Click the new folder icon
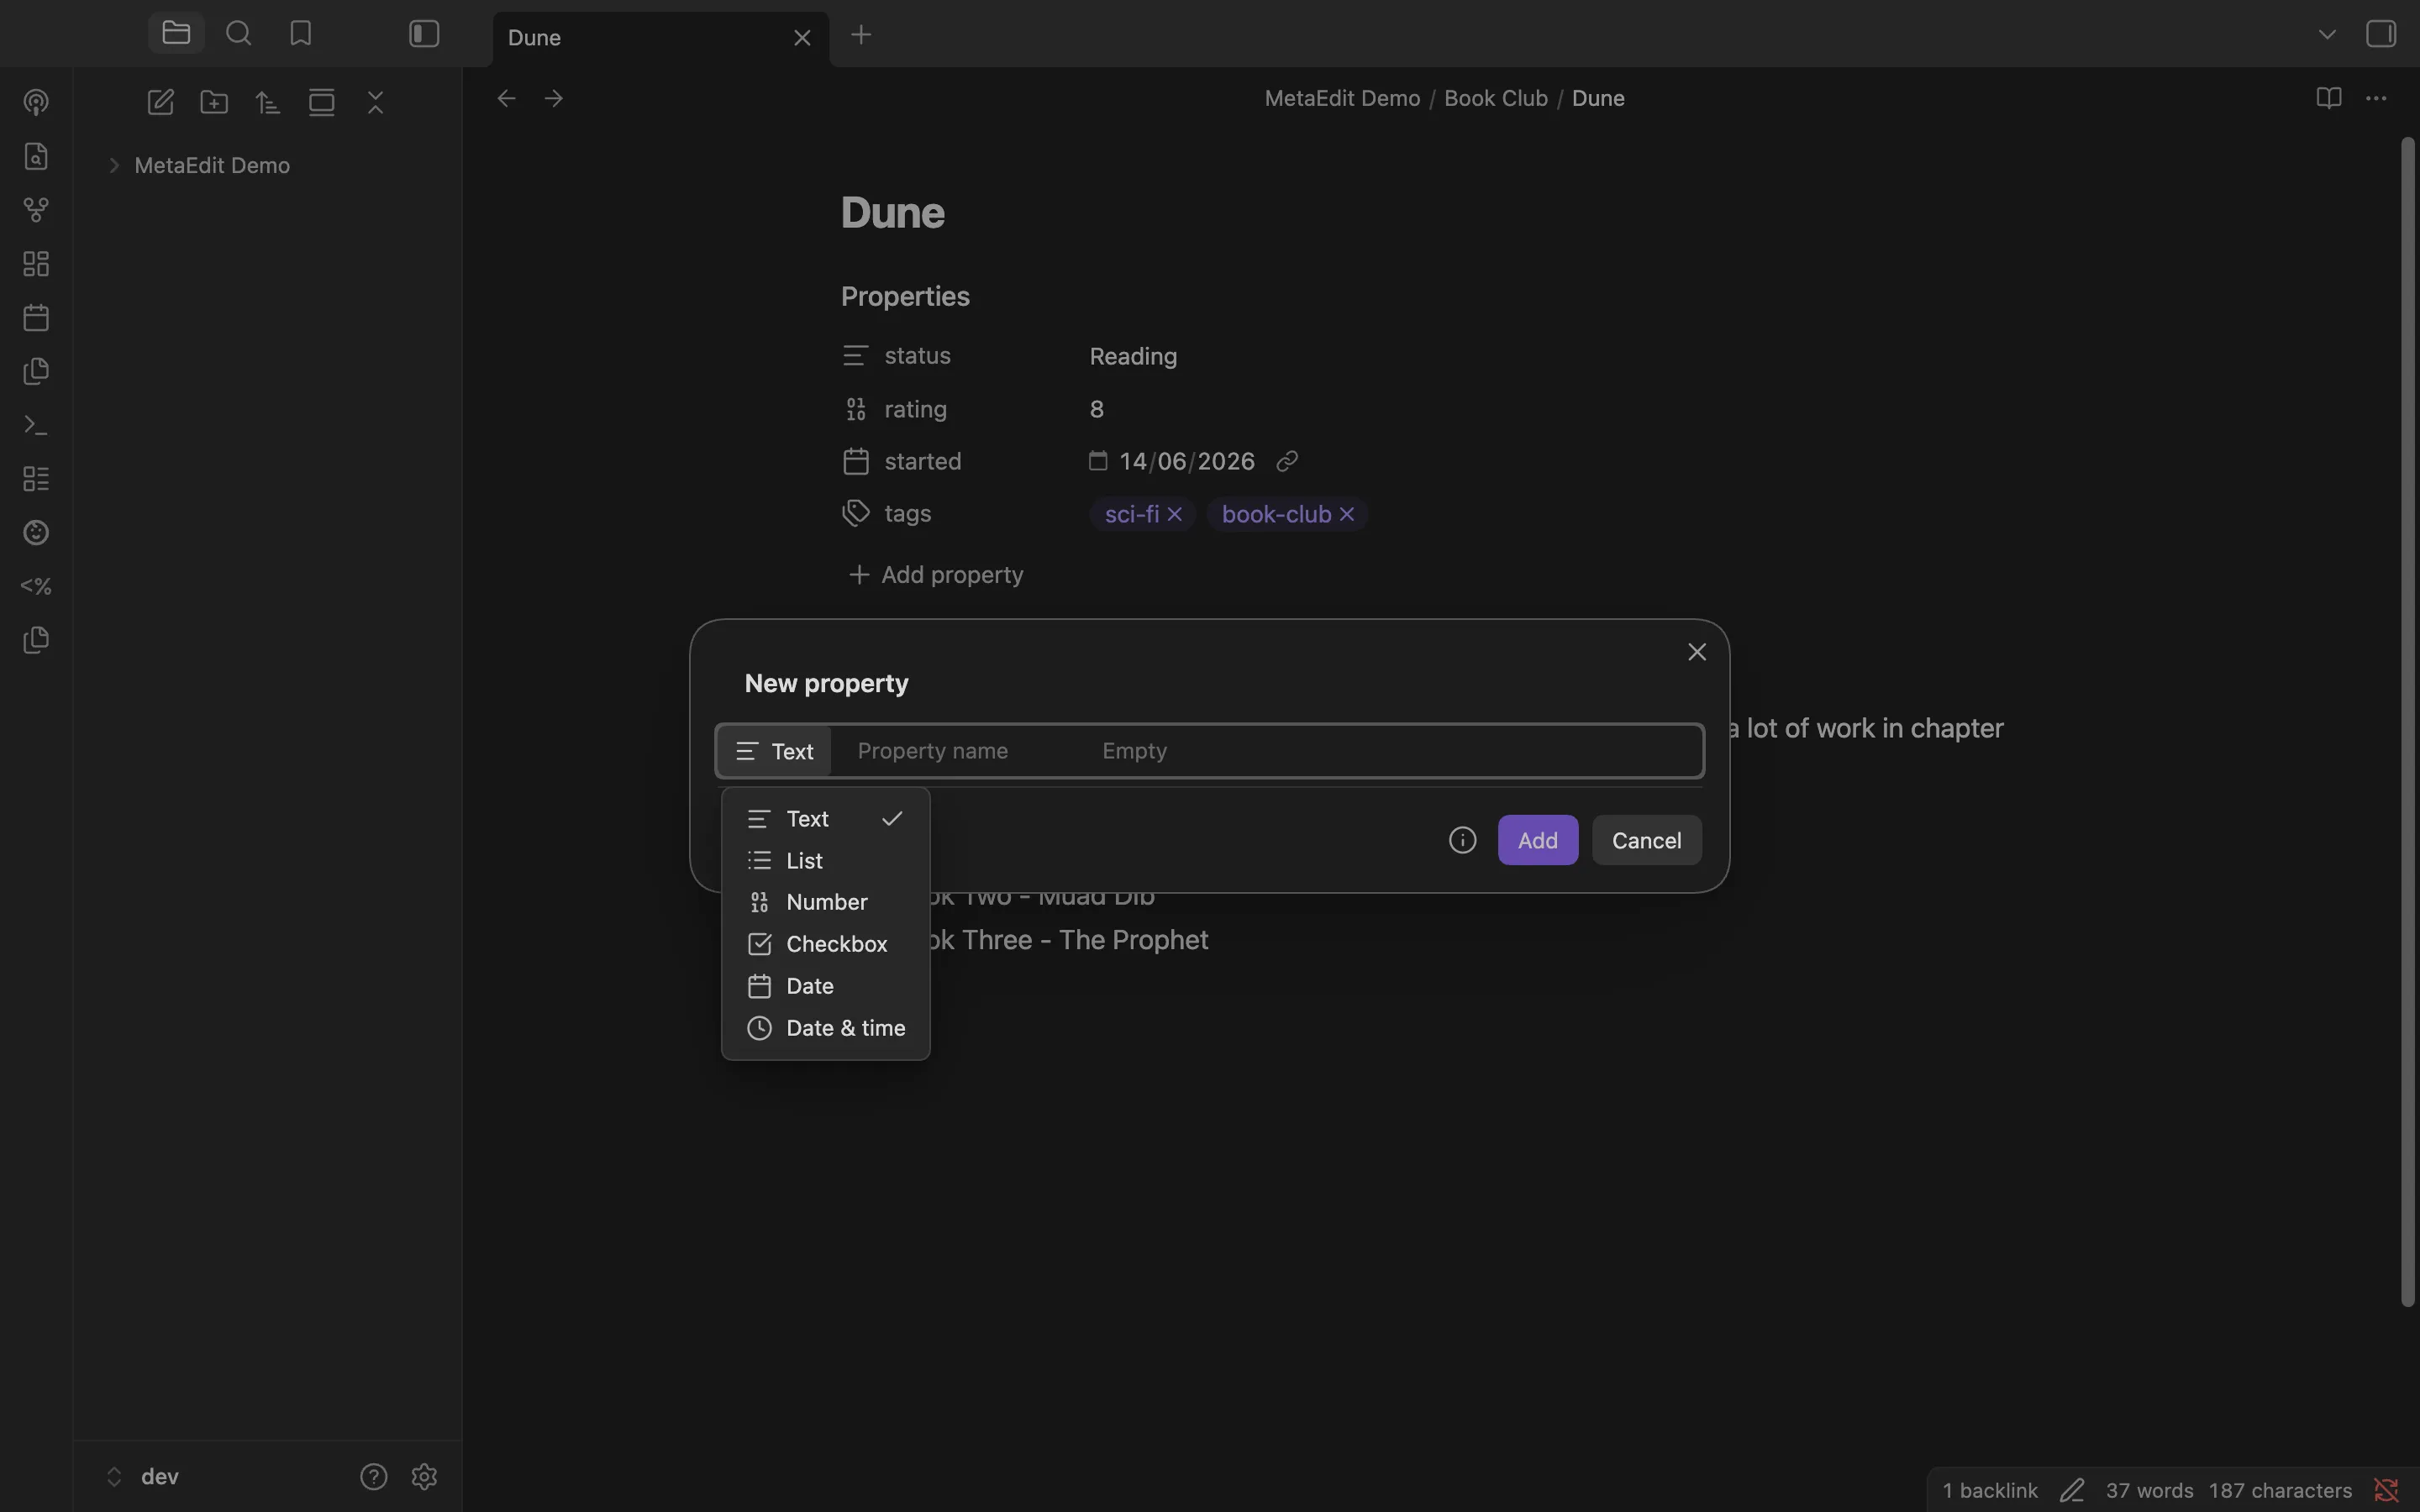 click(x=214, y=102)
